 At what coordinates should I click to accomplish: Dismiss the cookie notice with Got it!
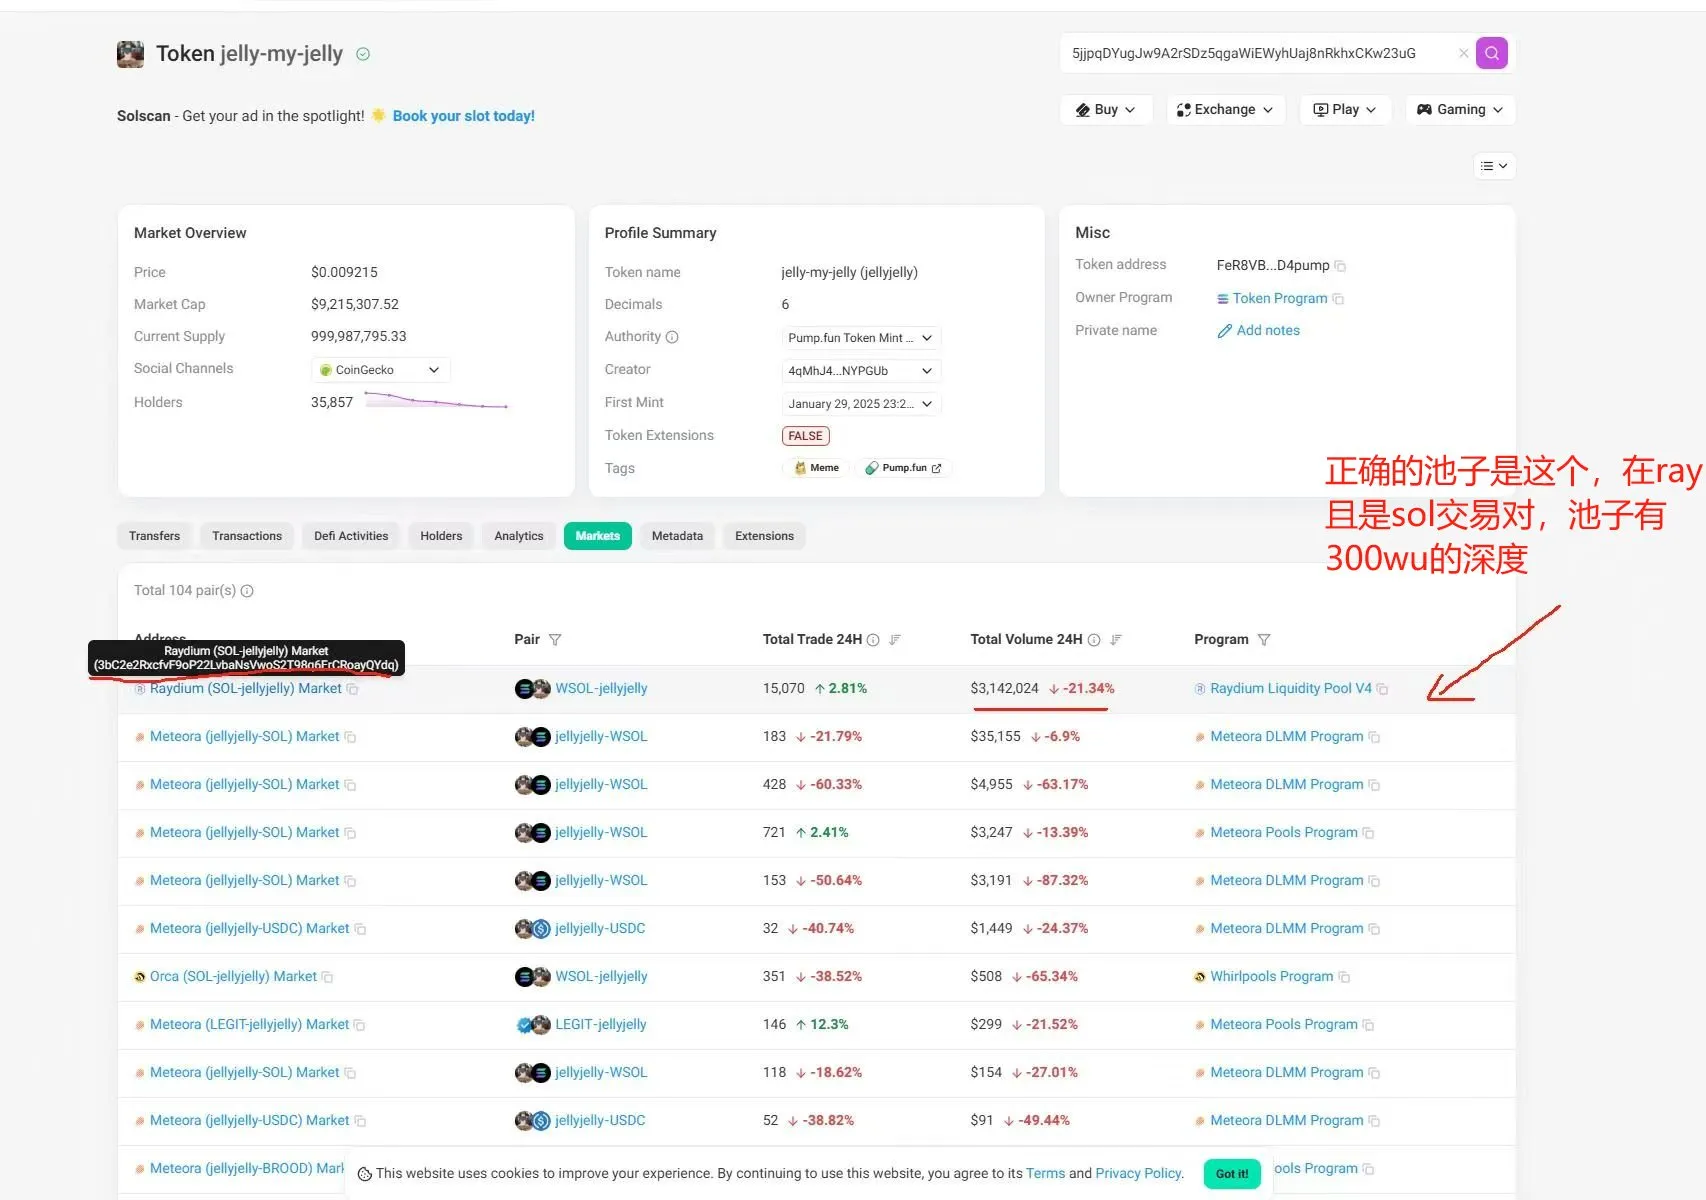1231,1174
